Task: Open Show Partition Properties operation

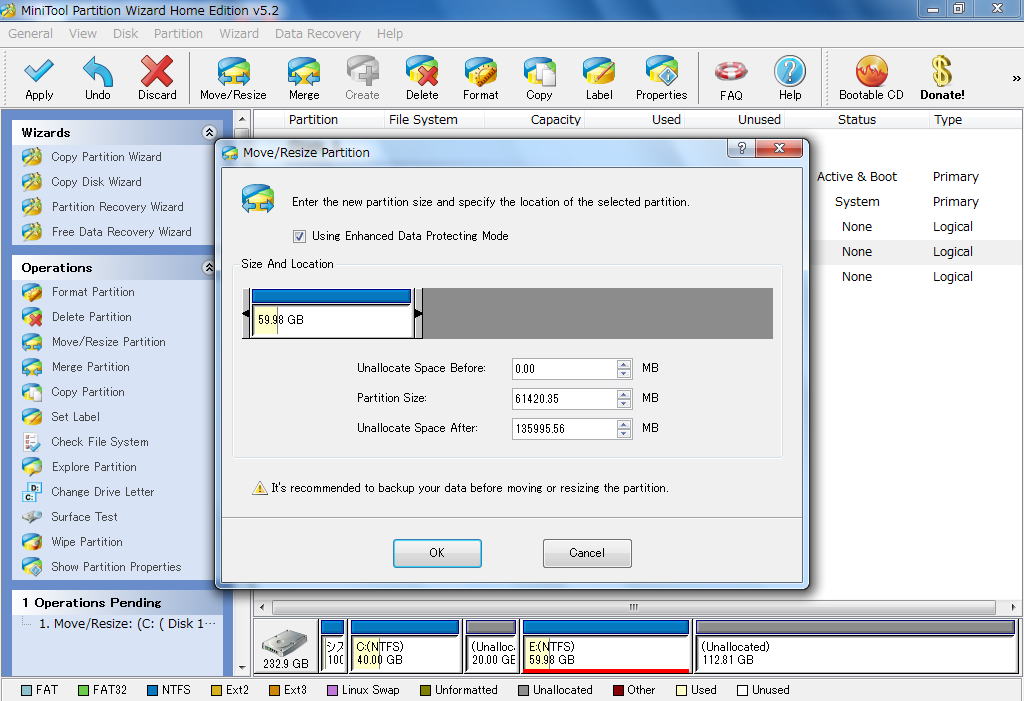Action: [116, 567]
